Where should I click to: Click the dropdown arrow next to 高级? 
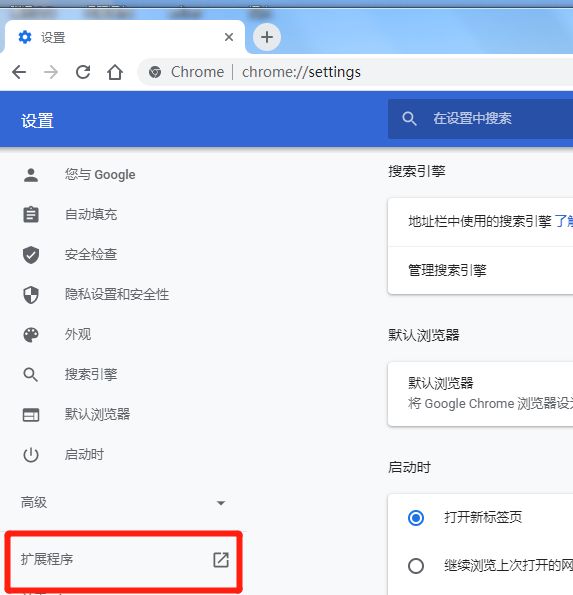click(x=221, y=503)
